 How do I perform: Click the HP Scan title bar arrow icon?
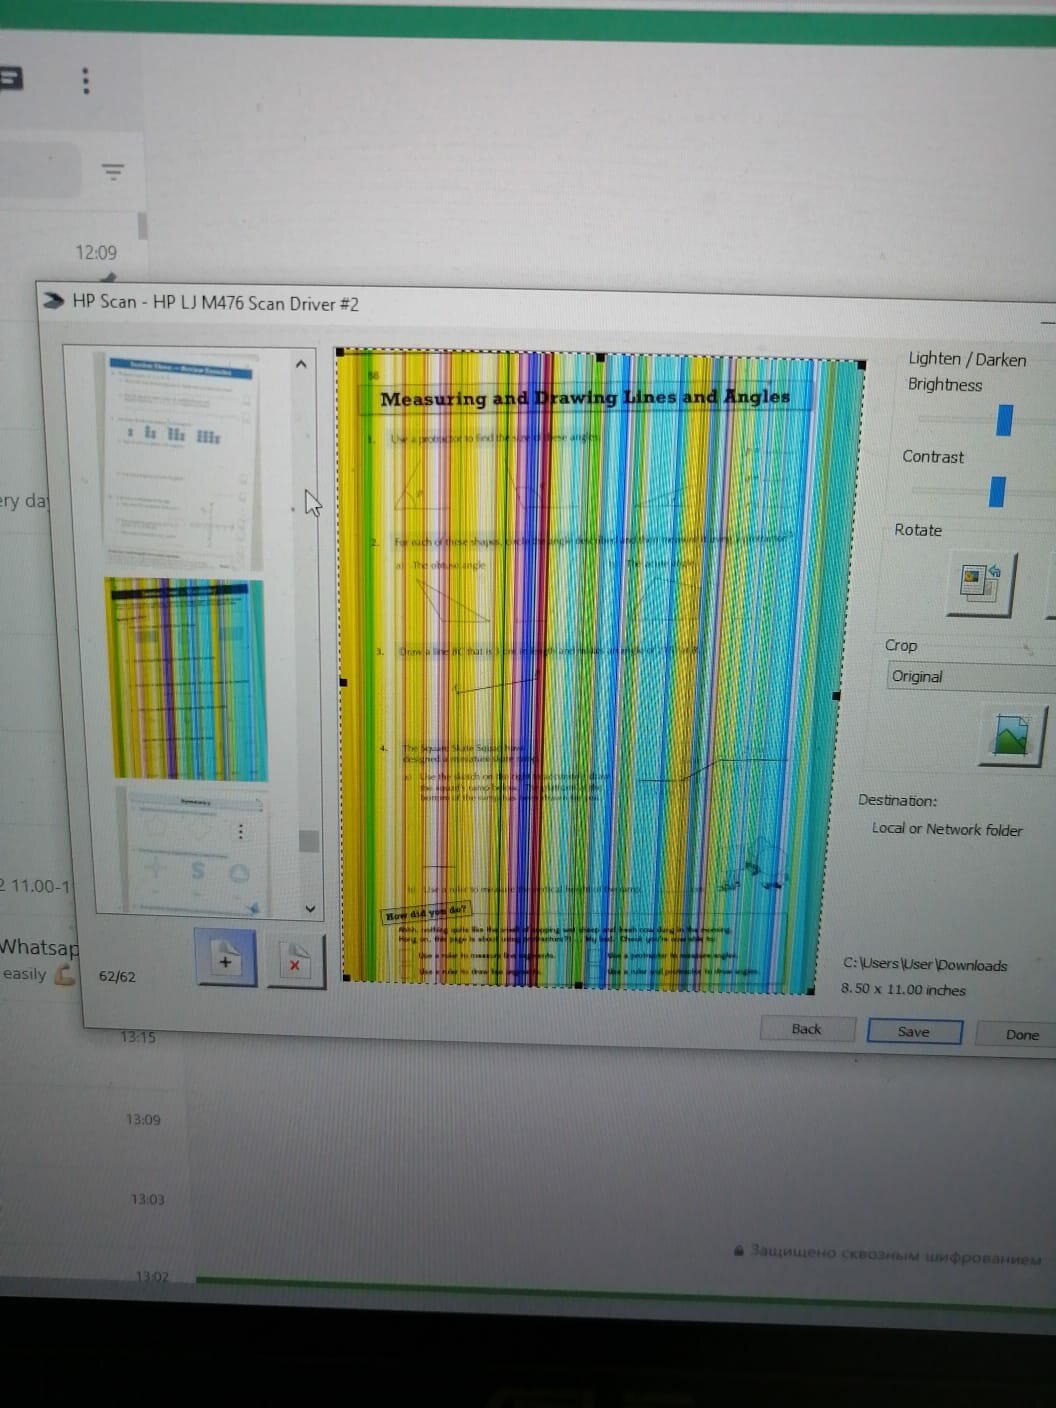pyautogui.click(x=53, y=300)
